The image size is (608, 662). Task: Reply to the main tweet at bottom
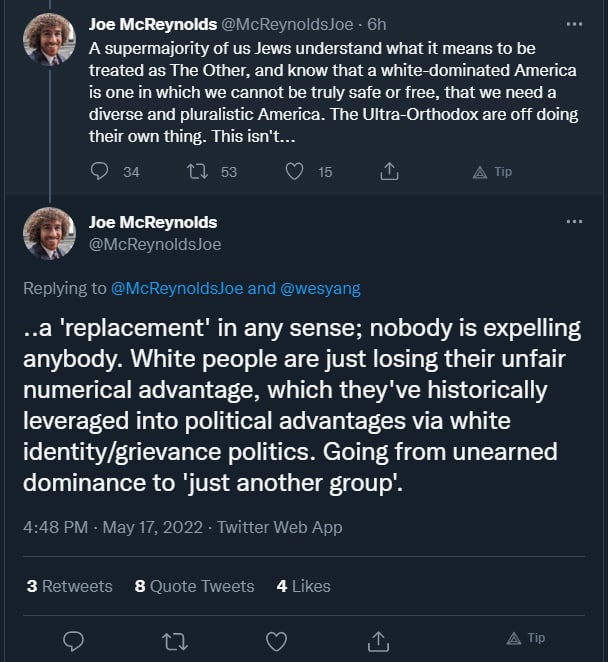(73, 639)
